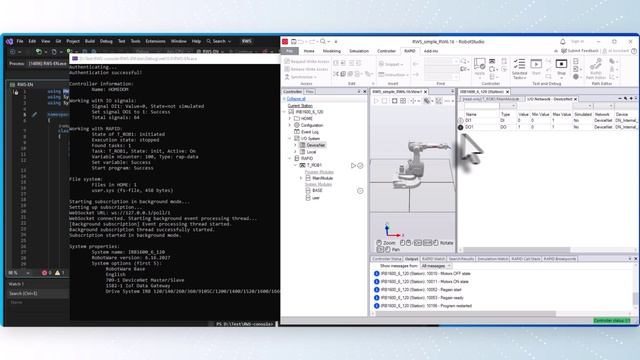Close the RWS_simple View1 tab

point(425,92)
